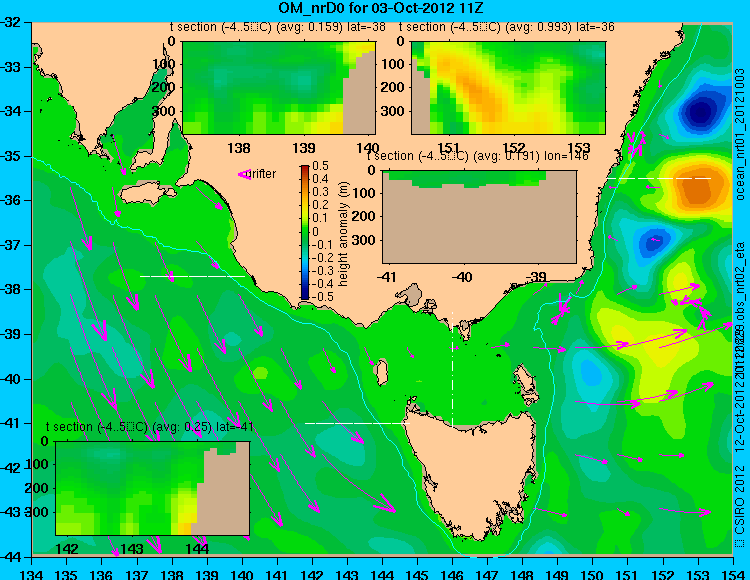
Task: Click the height anomaly color bar
Action: (305, 233)
